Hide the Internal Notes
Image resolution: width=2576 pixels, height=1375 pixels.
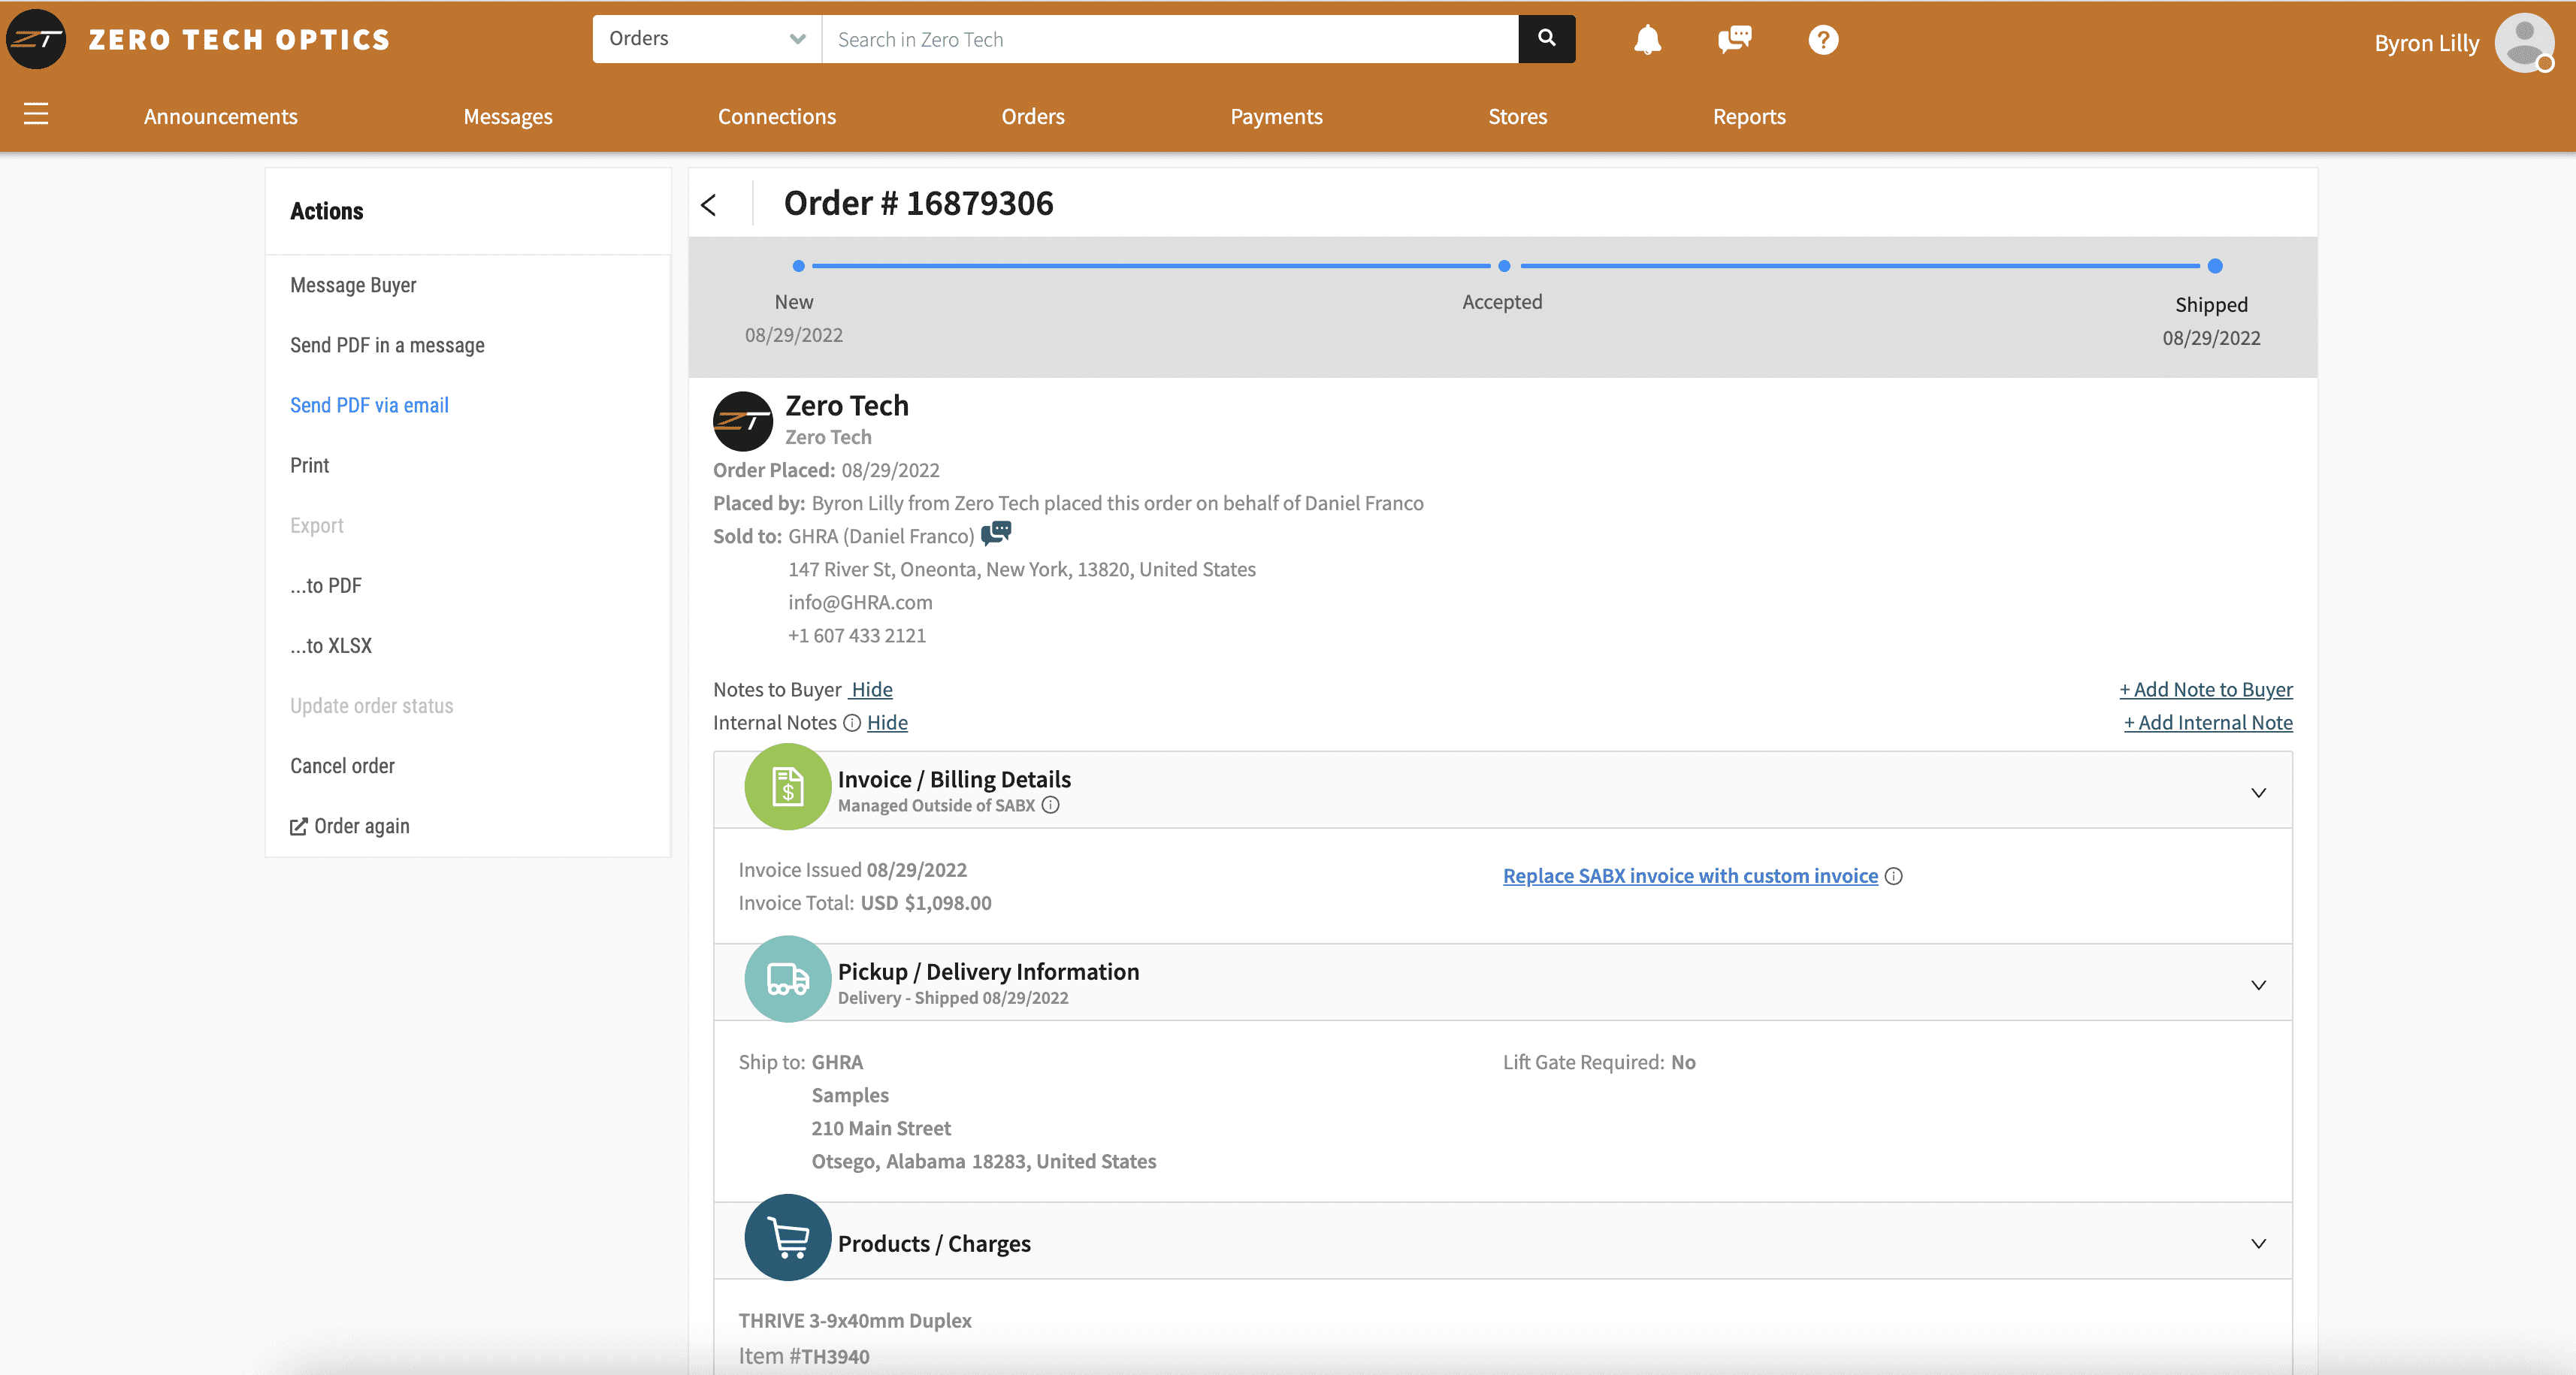coord(887,723)
